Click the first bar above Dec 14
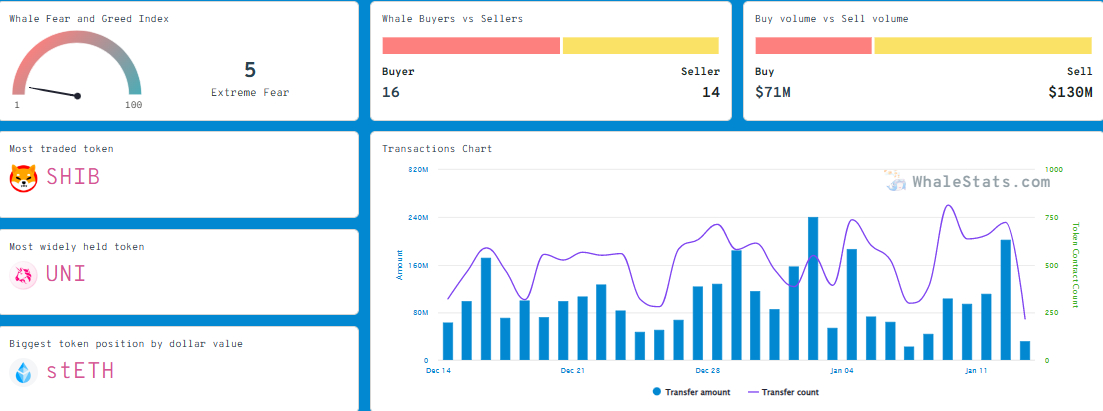 448,341
